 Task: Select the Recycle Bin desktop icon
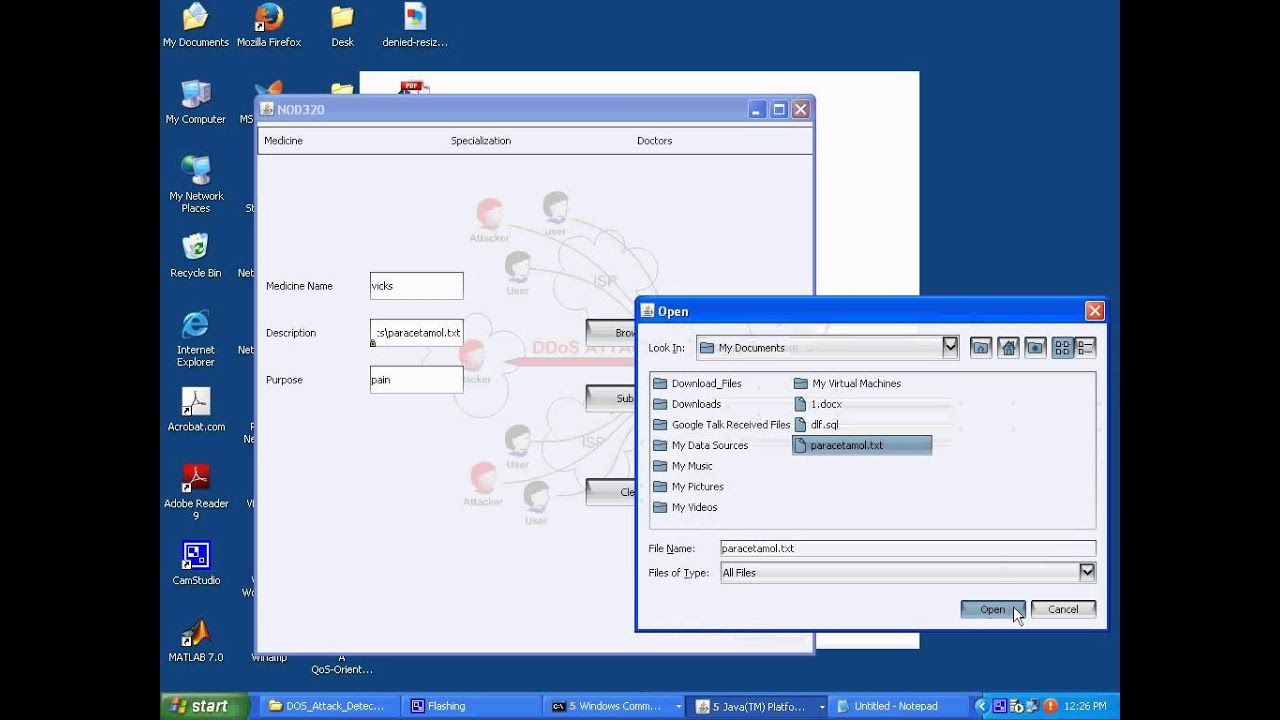coord(196,256)
